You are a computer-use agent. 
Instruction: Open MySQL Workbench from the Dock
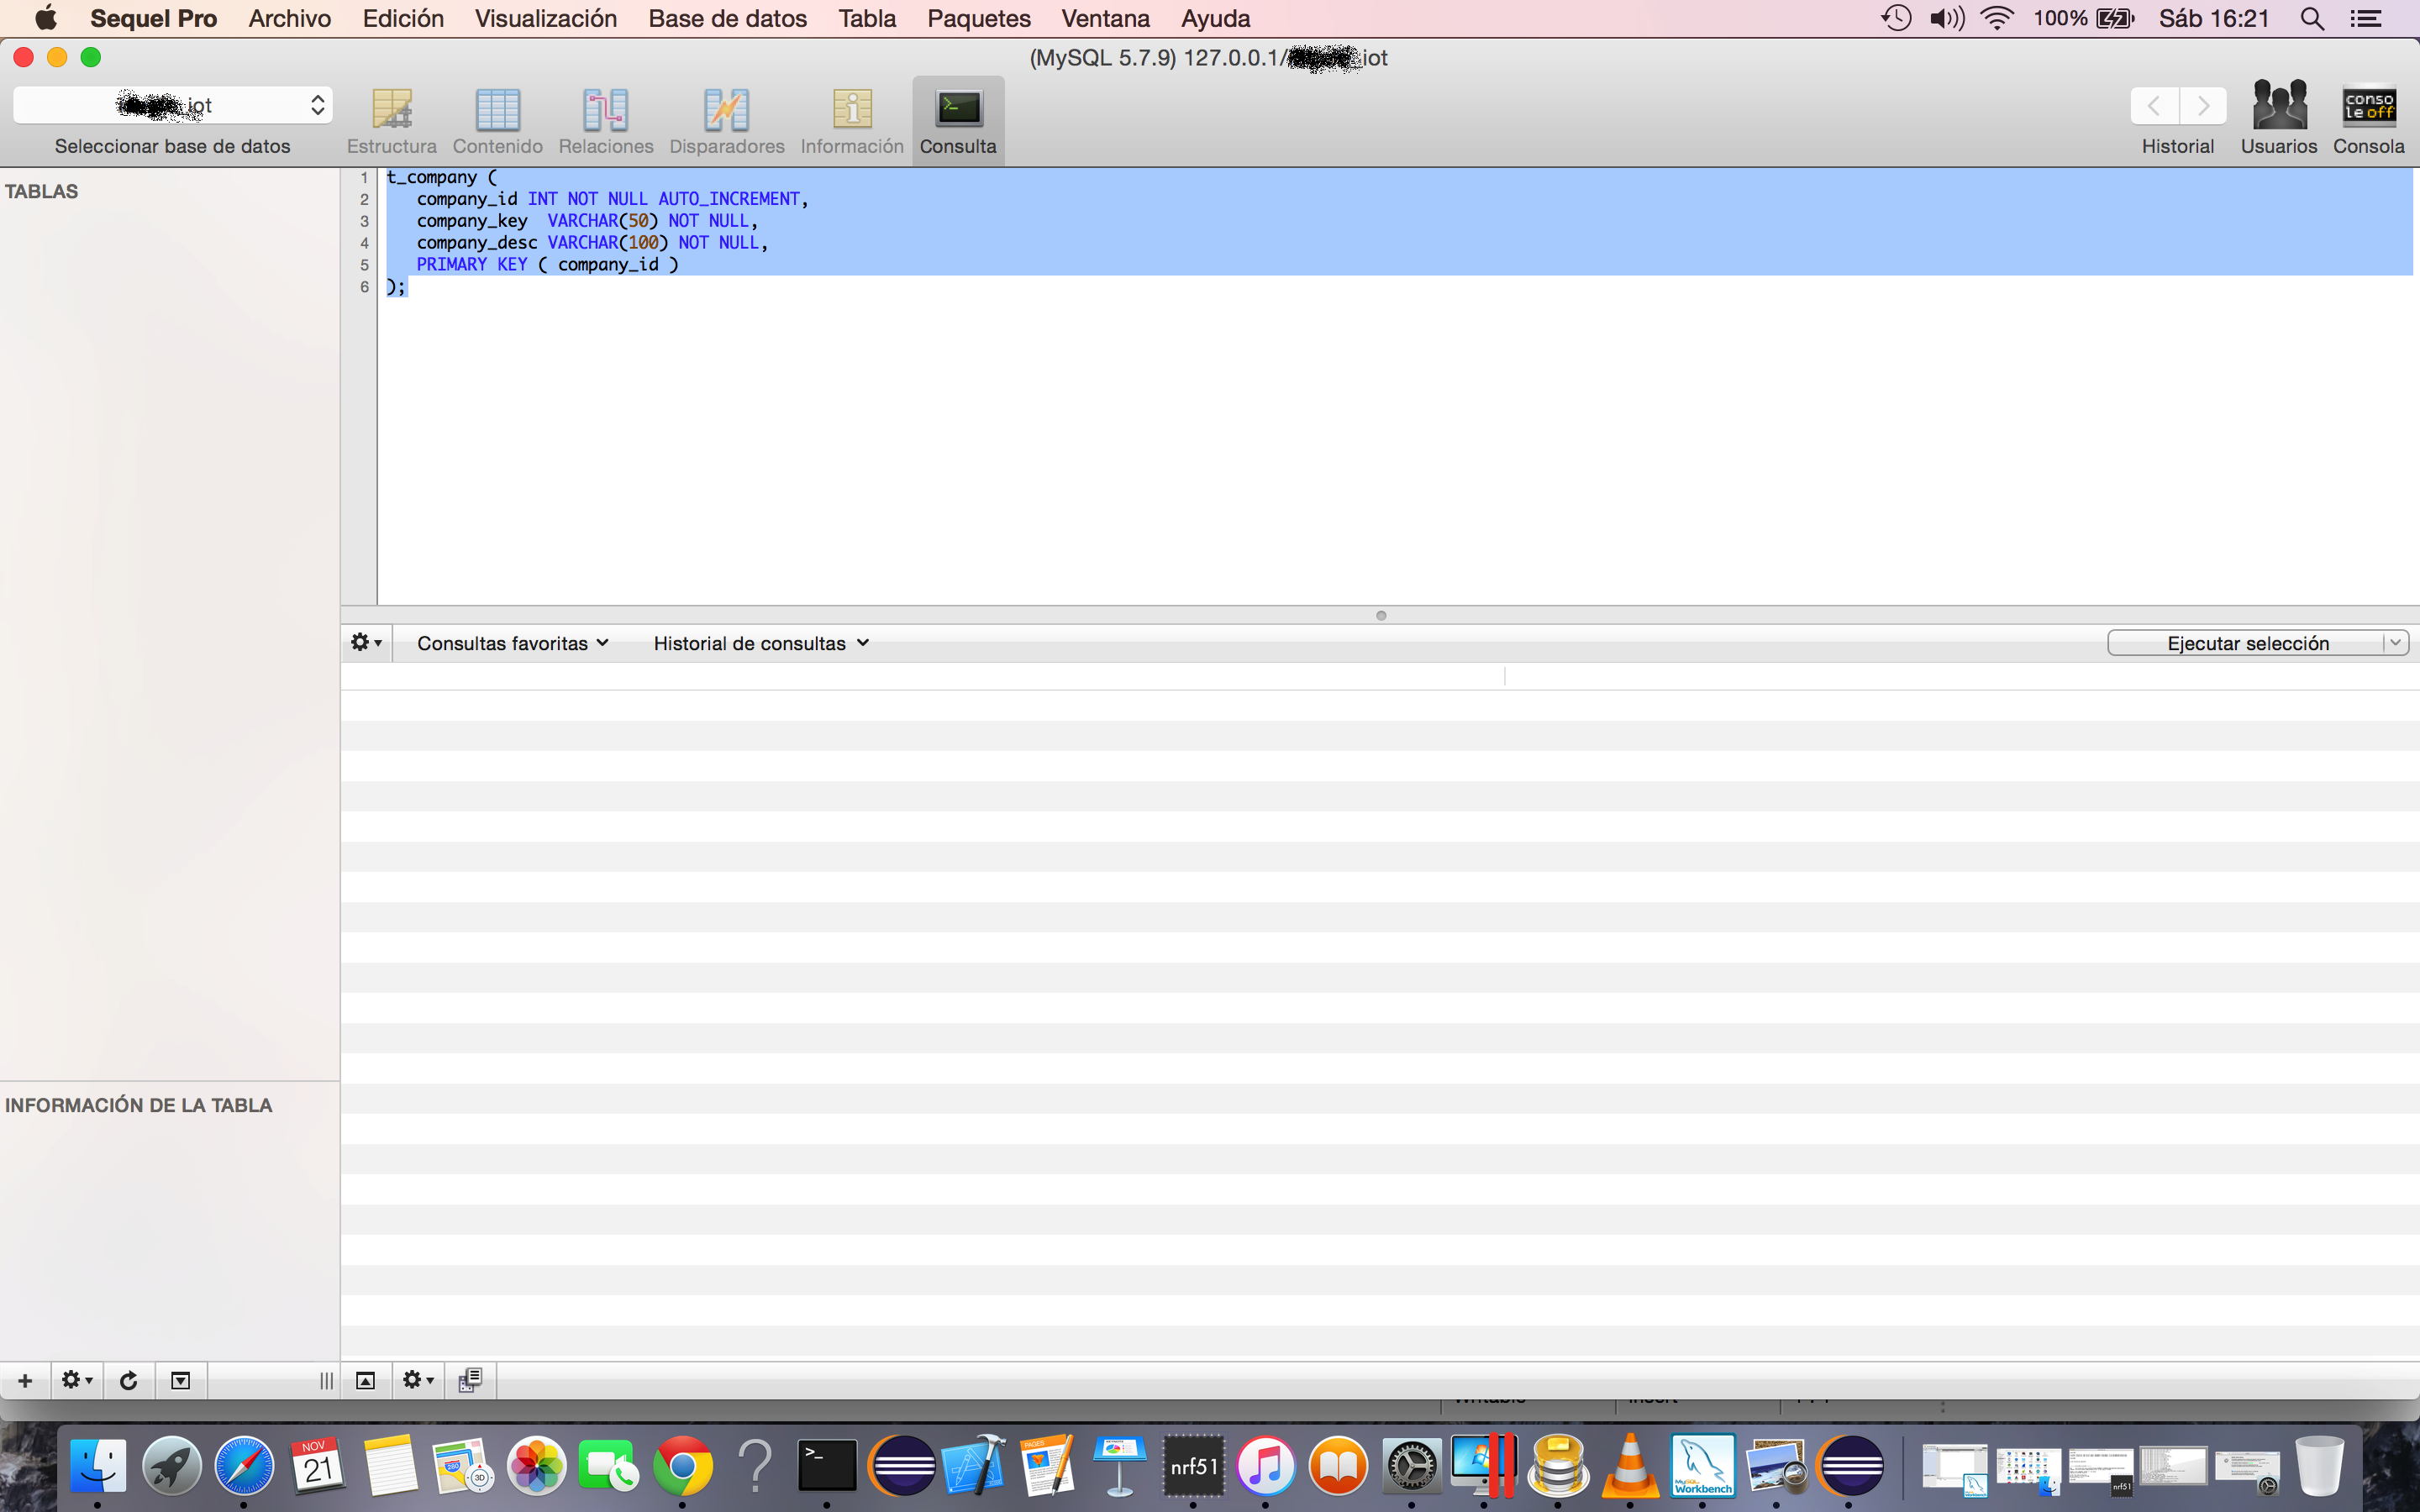coord(1703,1466)
